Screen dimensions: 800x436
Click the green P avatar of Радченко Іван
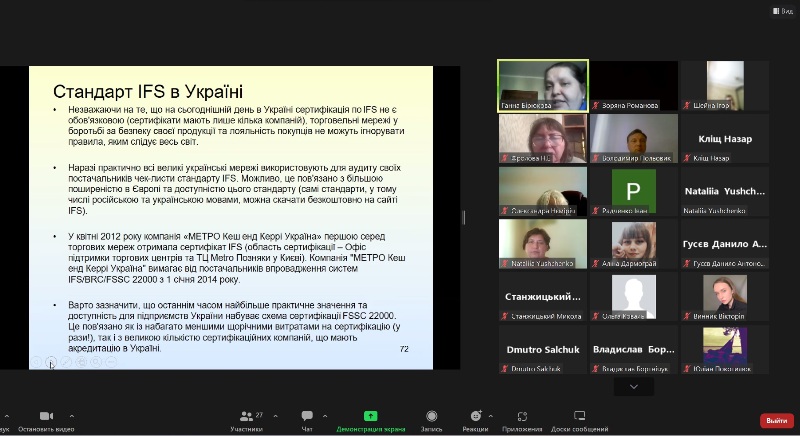(634, 190)
